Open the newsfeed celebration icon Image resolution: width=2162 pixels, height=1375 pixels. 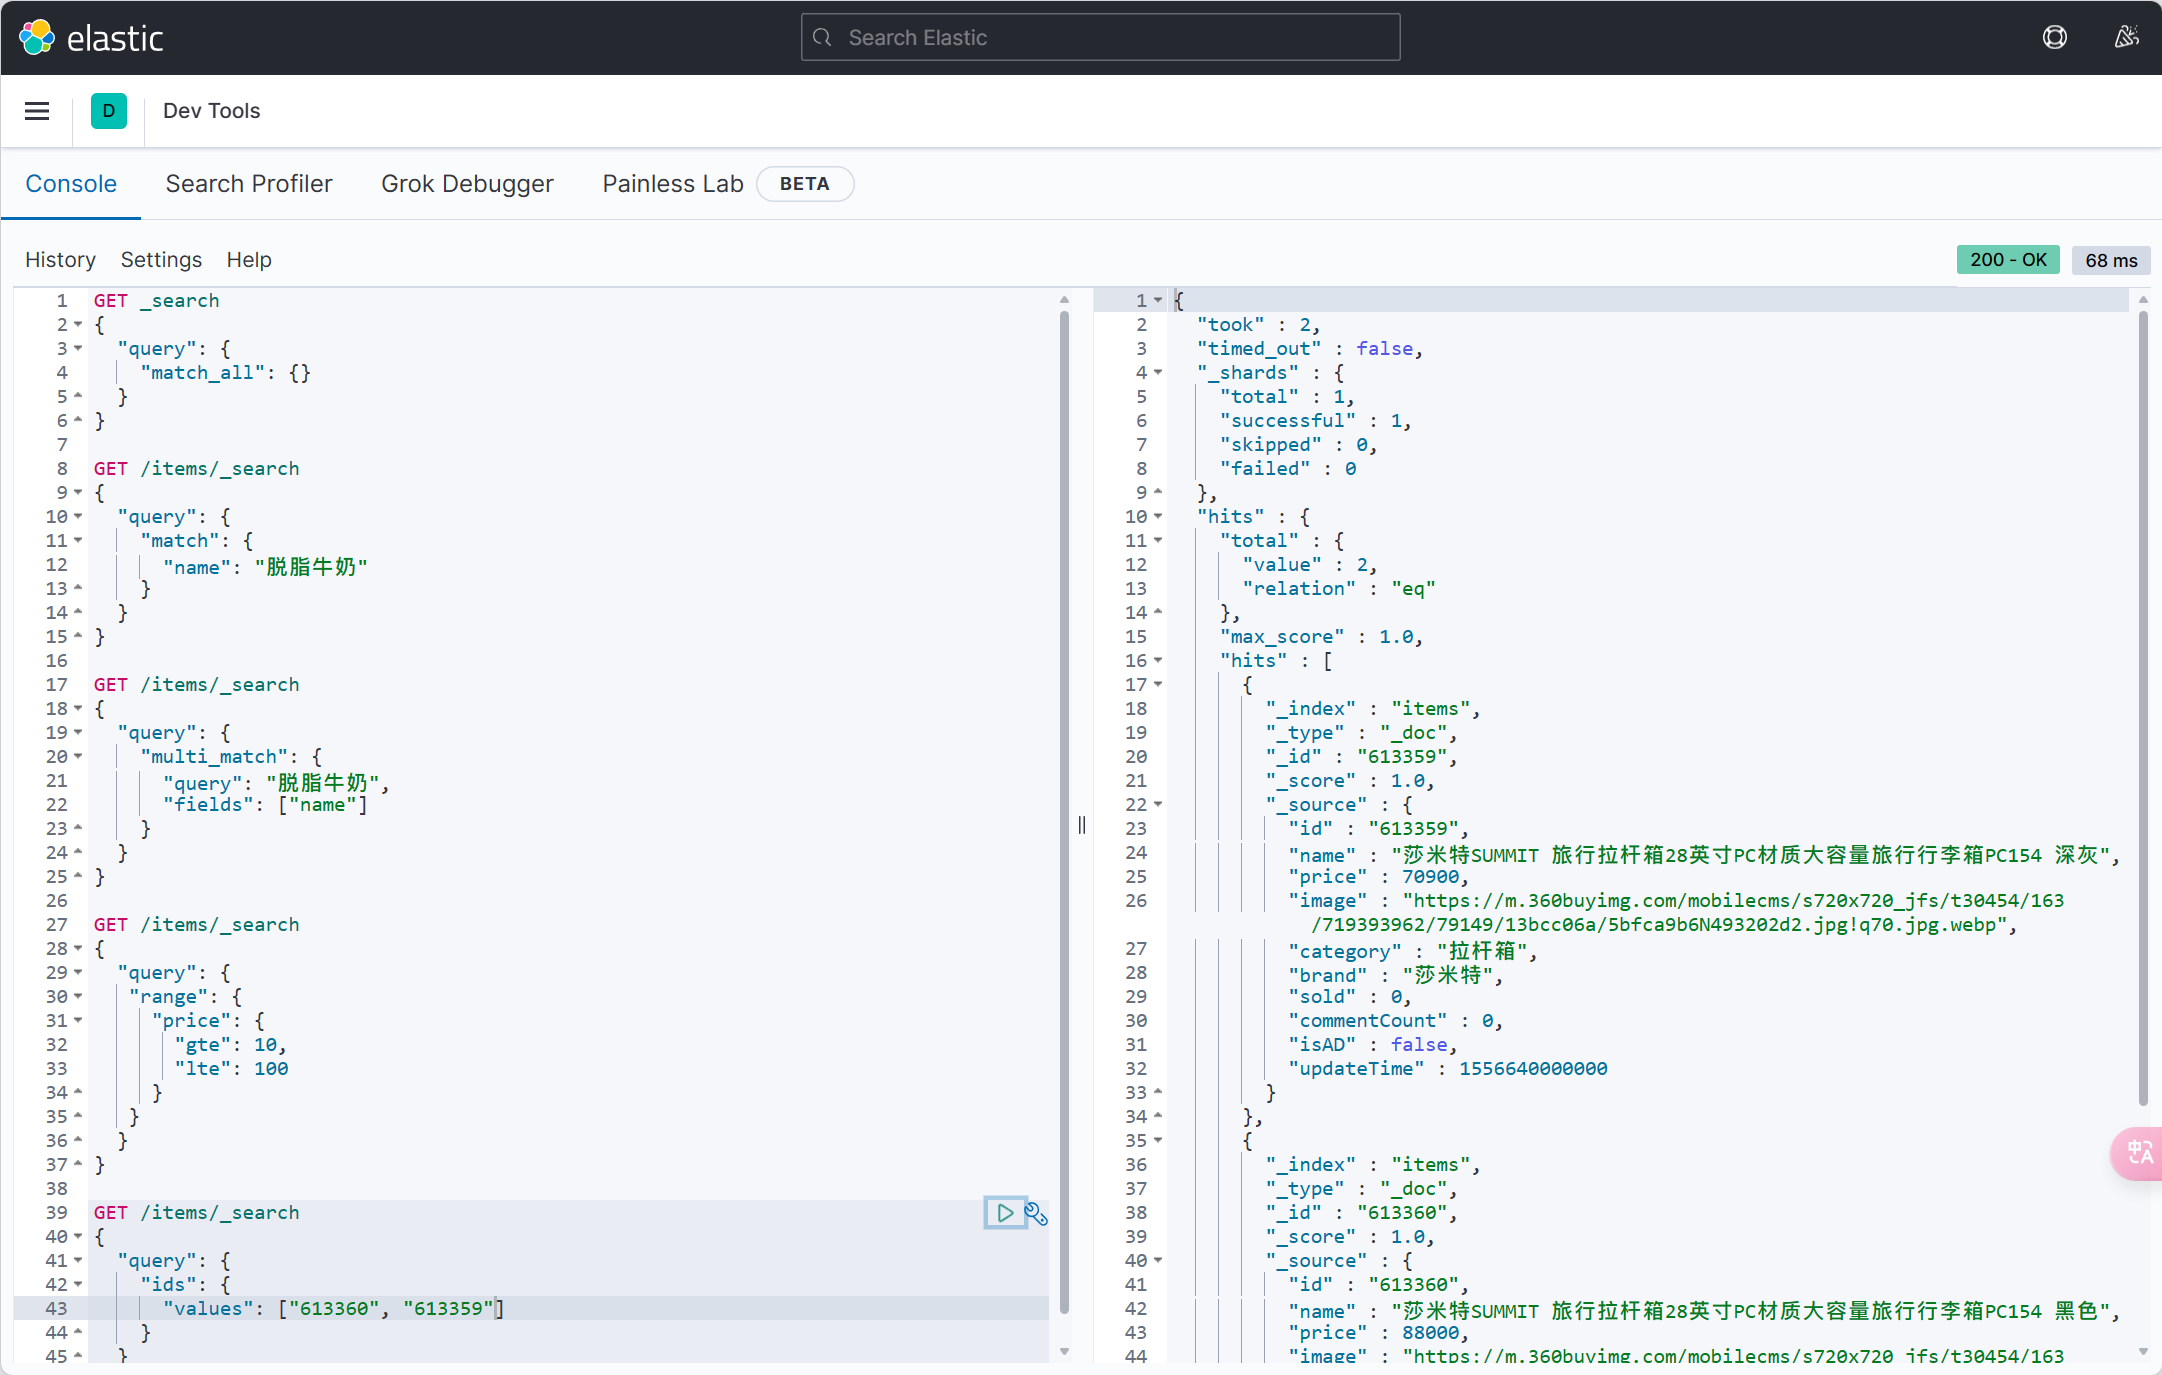click(x=2126, y=38)
